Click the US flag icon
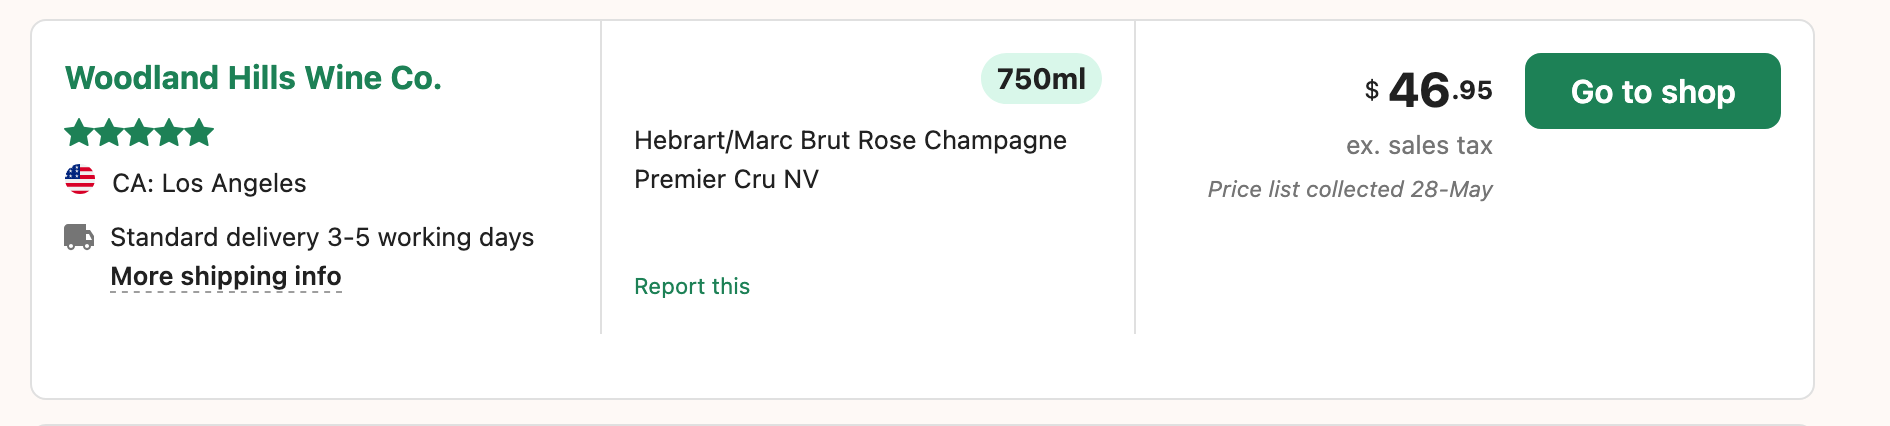Screen dimensions: 1890x426 click(x=80, y=180)
